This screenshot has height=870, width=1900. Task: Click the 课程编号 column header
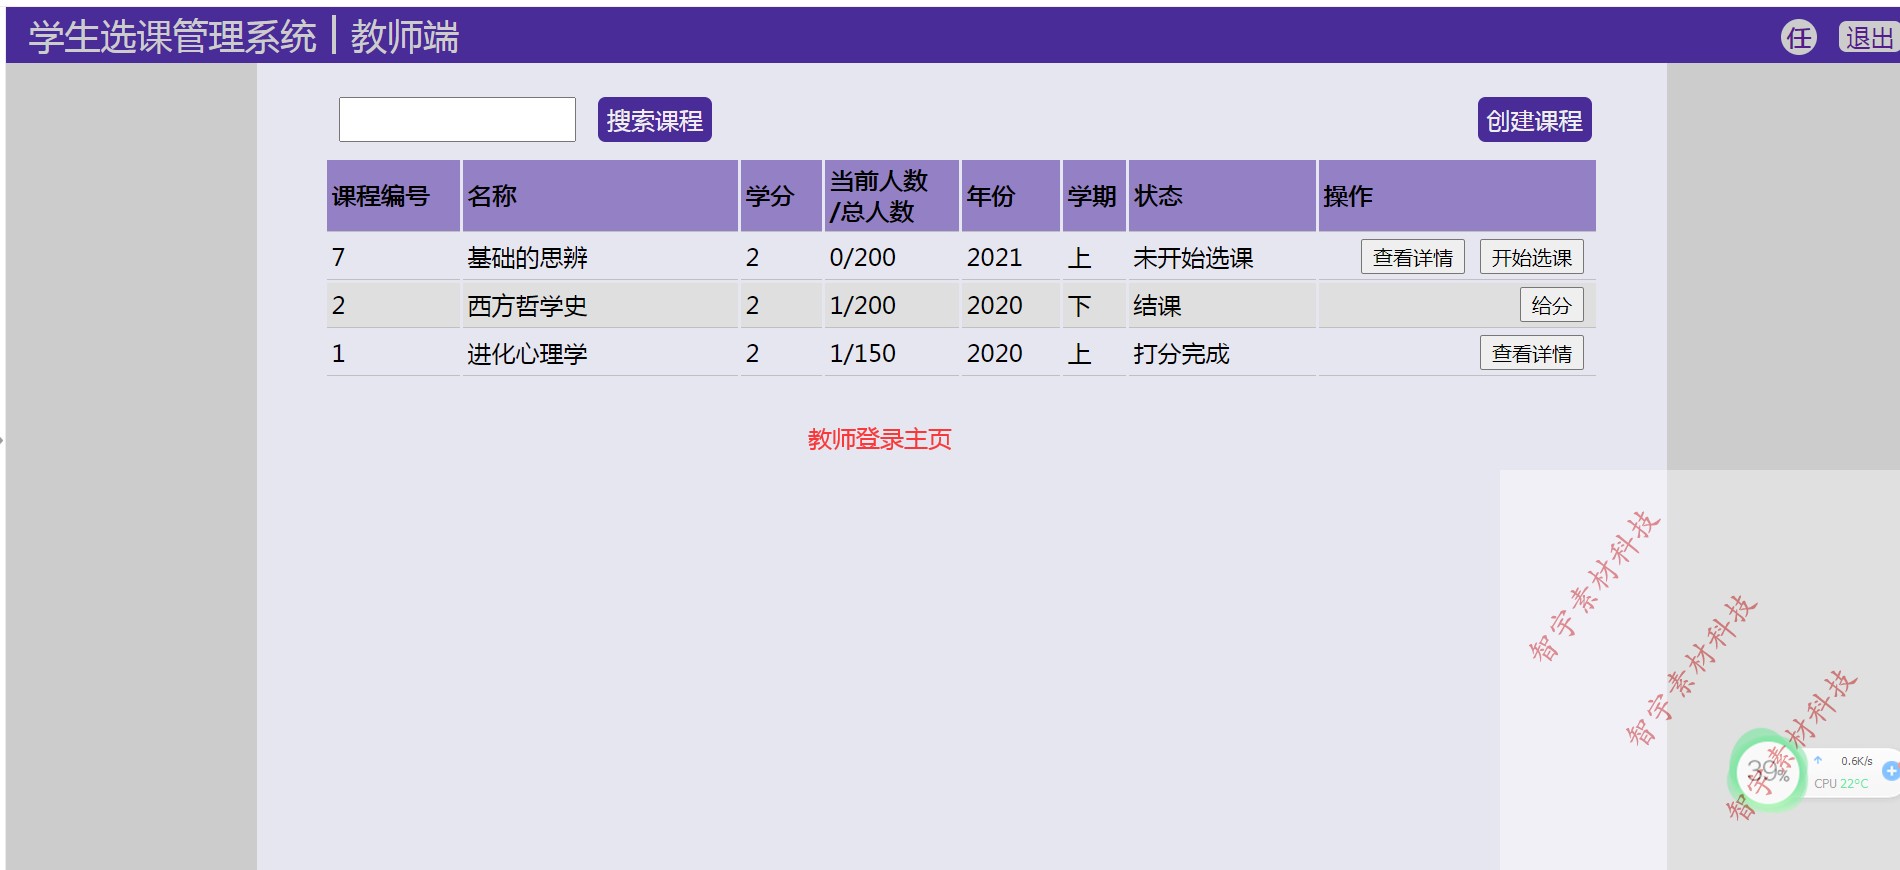tap(393, 196)
